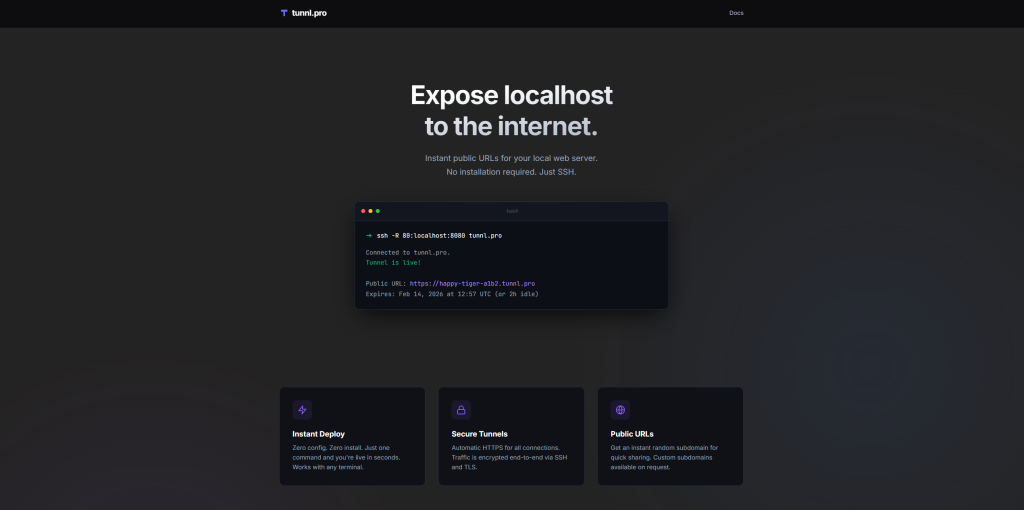The width and height of the screenshot is (1024, 510).
Task: Click the tunnl.pro brand name text
Action: (309, 13)
